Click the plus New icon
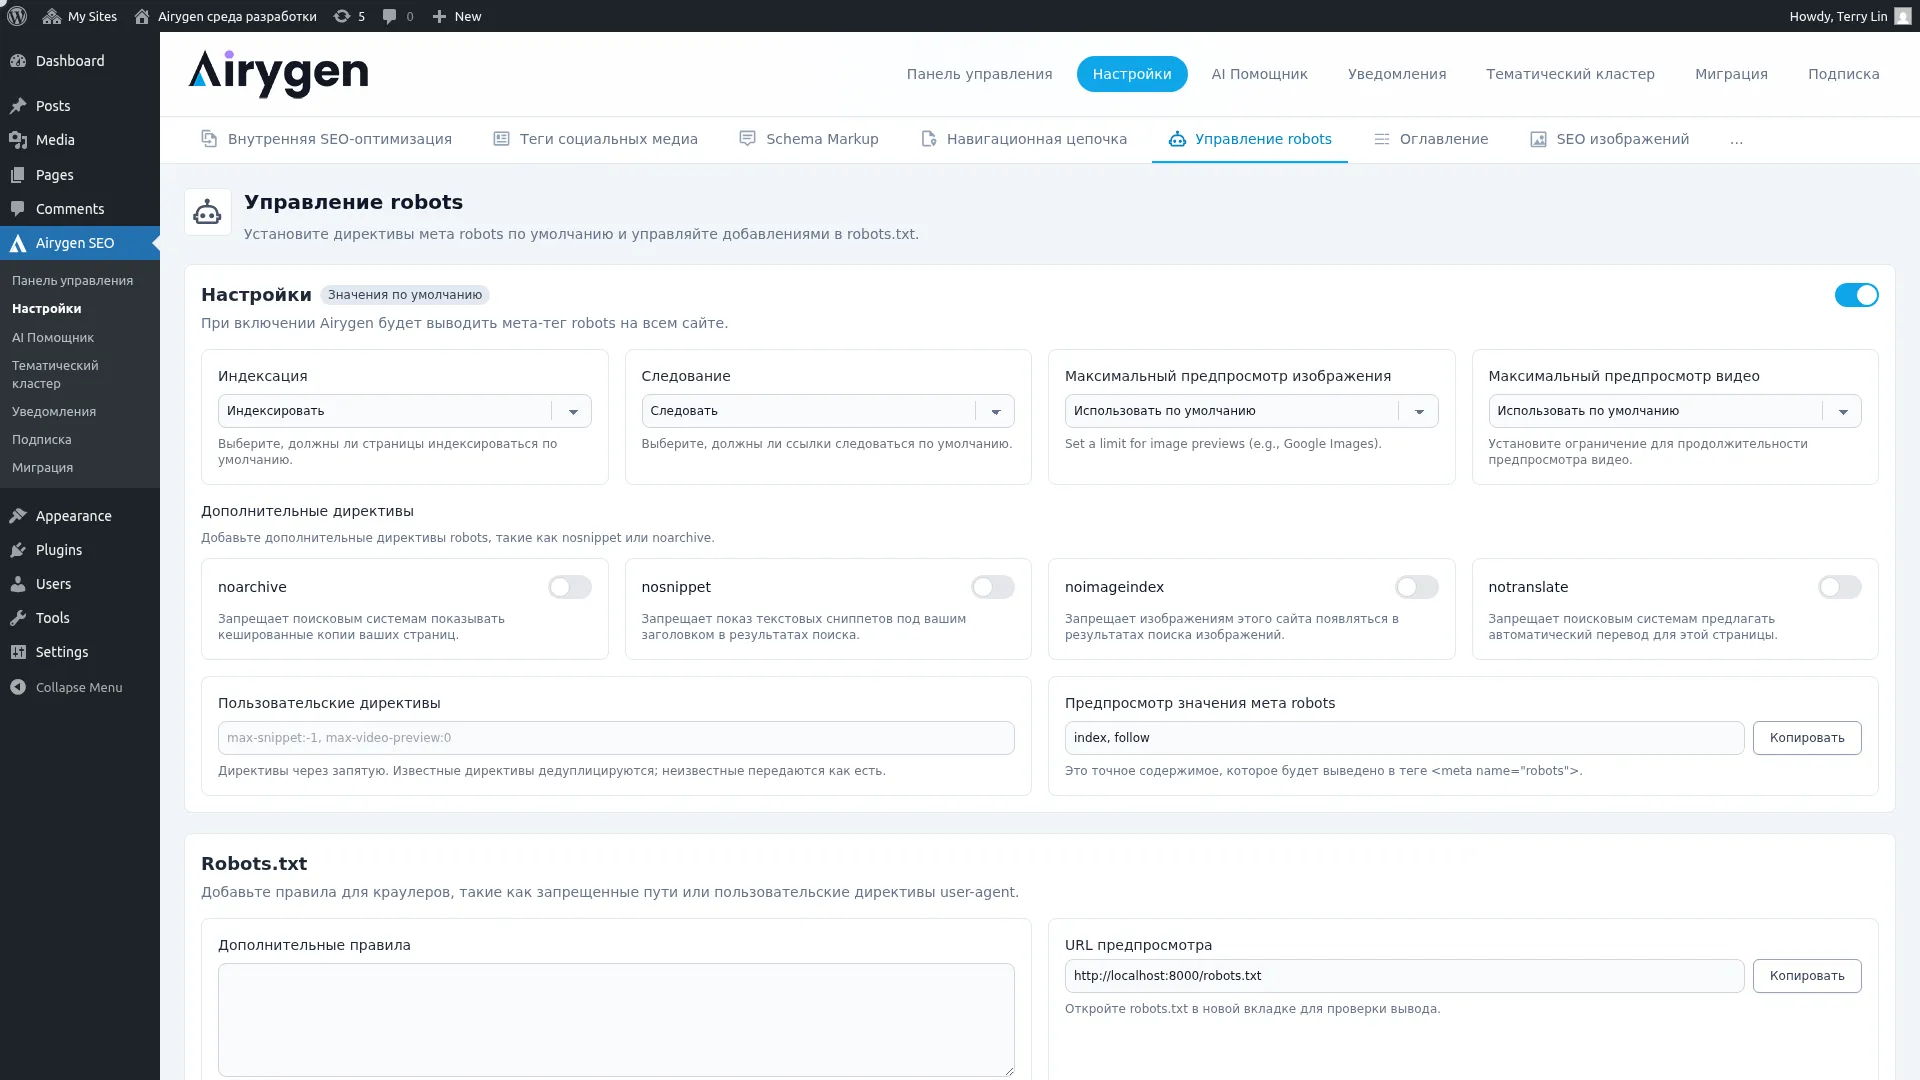 coord(439,16)
